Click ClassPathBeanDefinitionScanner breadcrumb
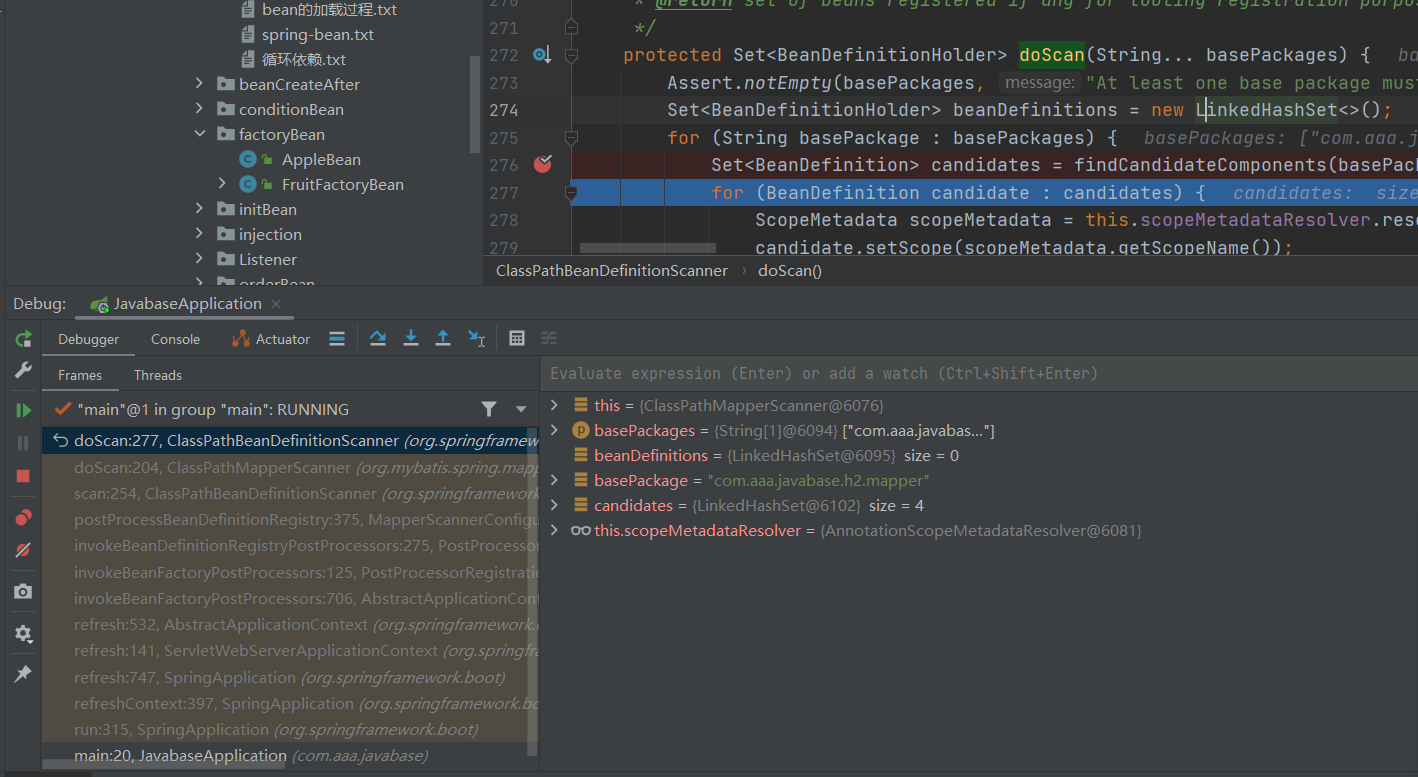Viewport: 1418px width, 777px height. (x=612, y=270)
